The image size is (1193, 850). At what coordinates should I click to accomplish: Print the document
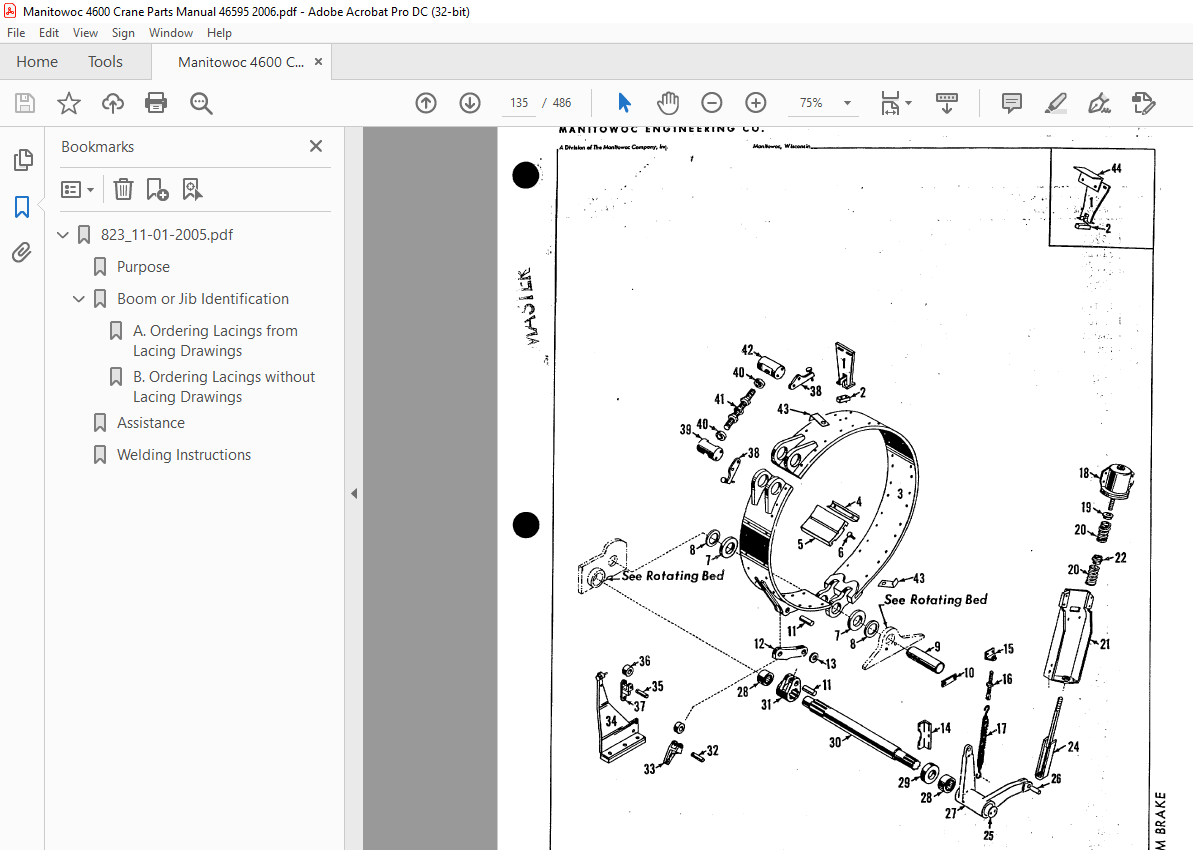click(156, 103)
